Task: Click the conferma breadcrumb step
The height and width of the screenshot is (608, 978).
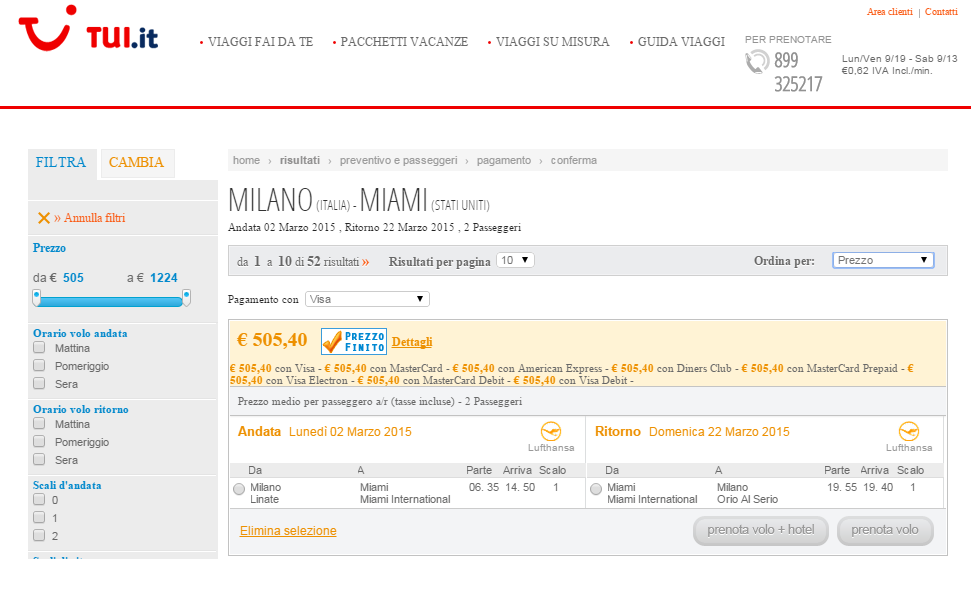Action: click(x=574, y=160)
